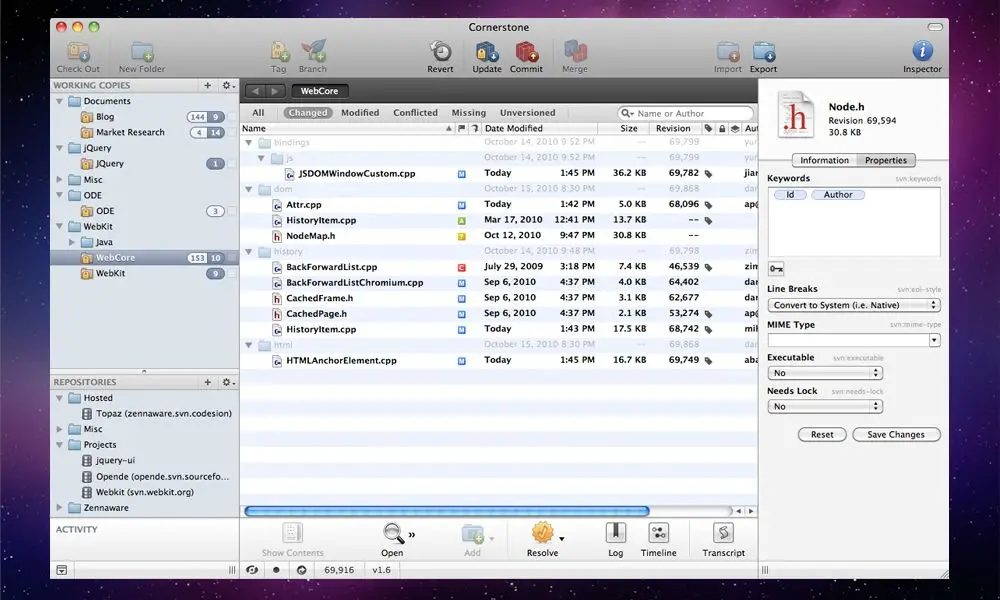This screenshot has width=1000, height=600.
Task: Select the Modified filter
Action: [360, 113]
